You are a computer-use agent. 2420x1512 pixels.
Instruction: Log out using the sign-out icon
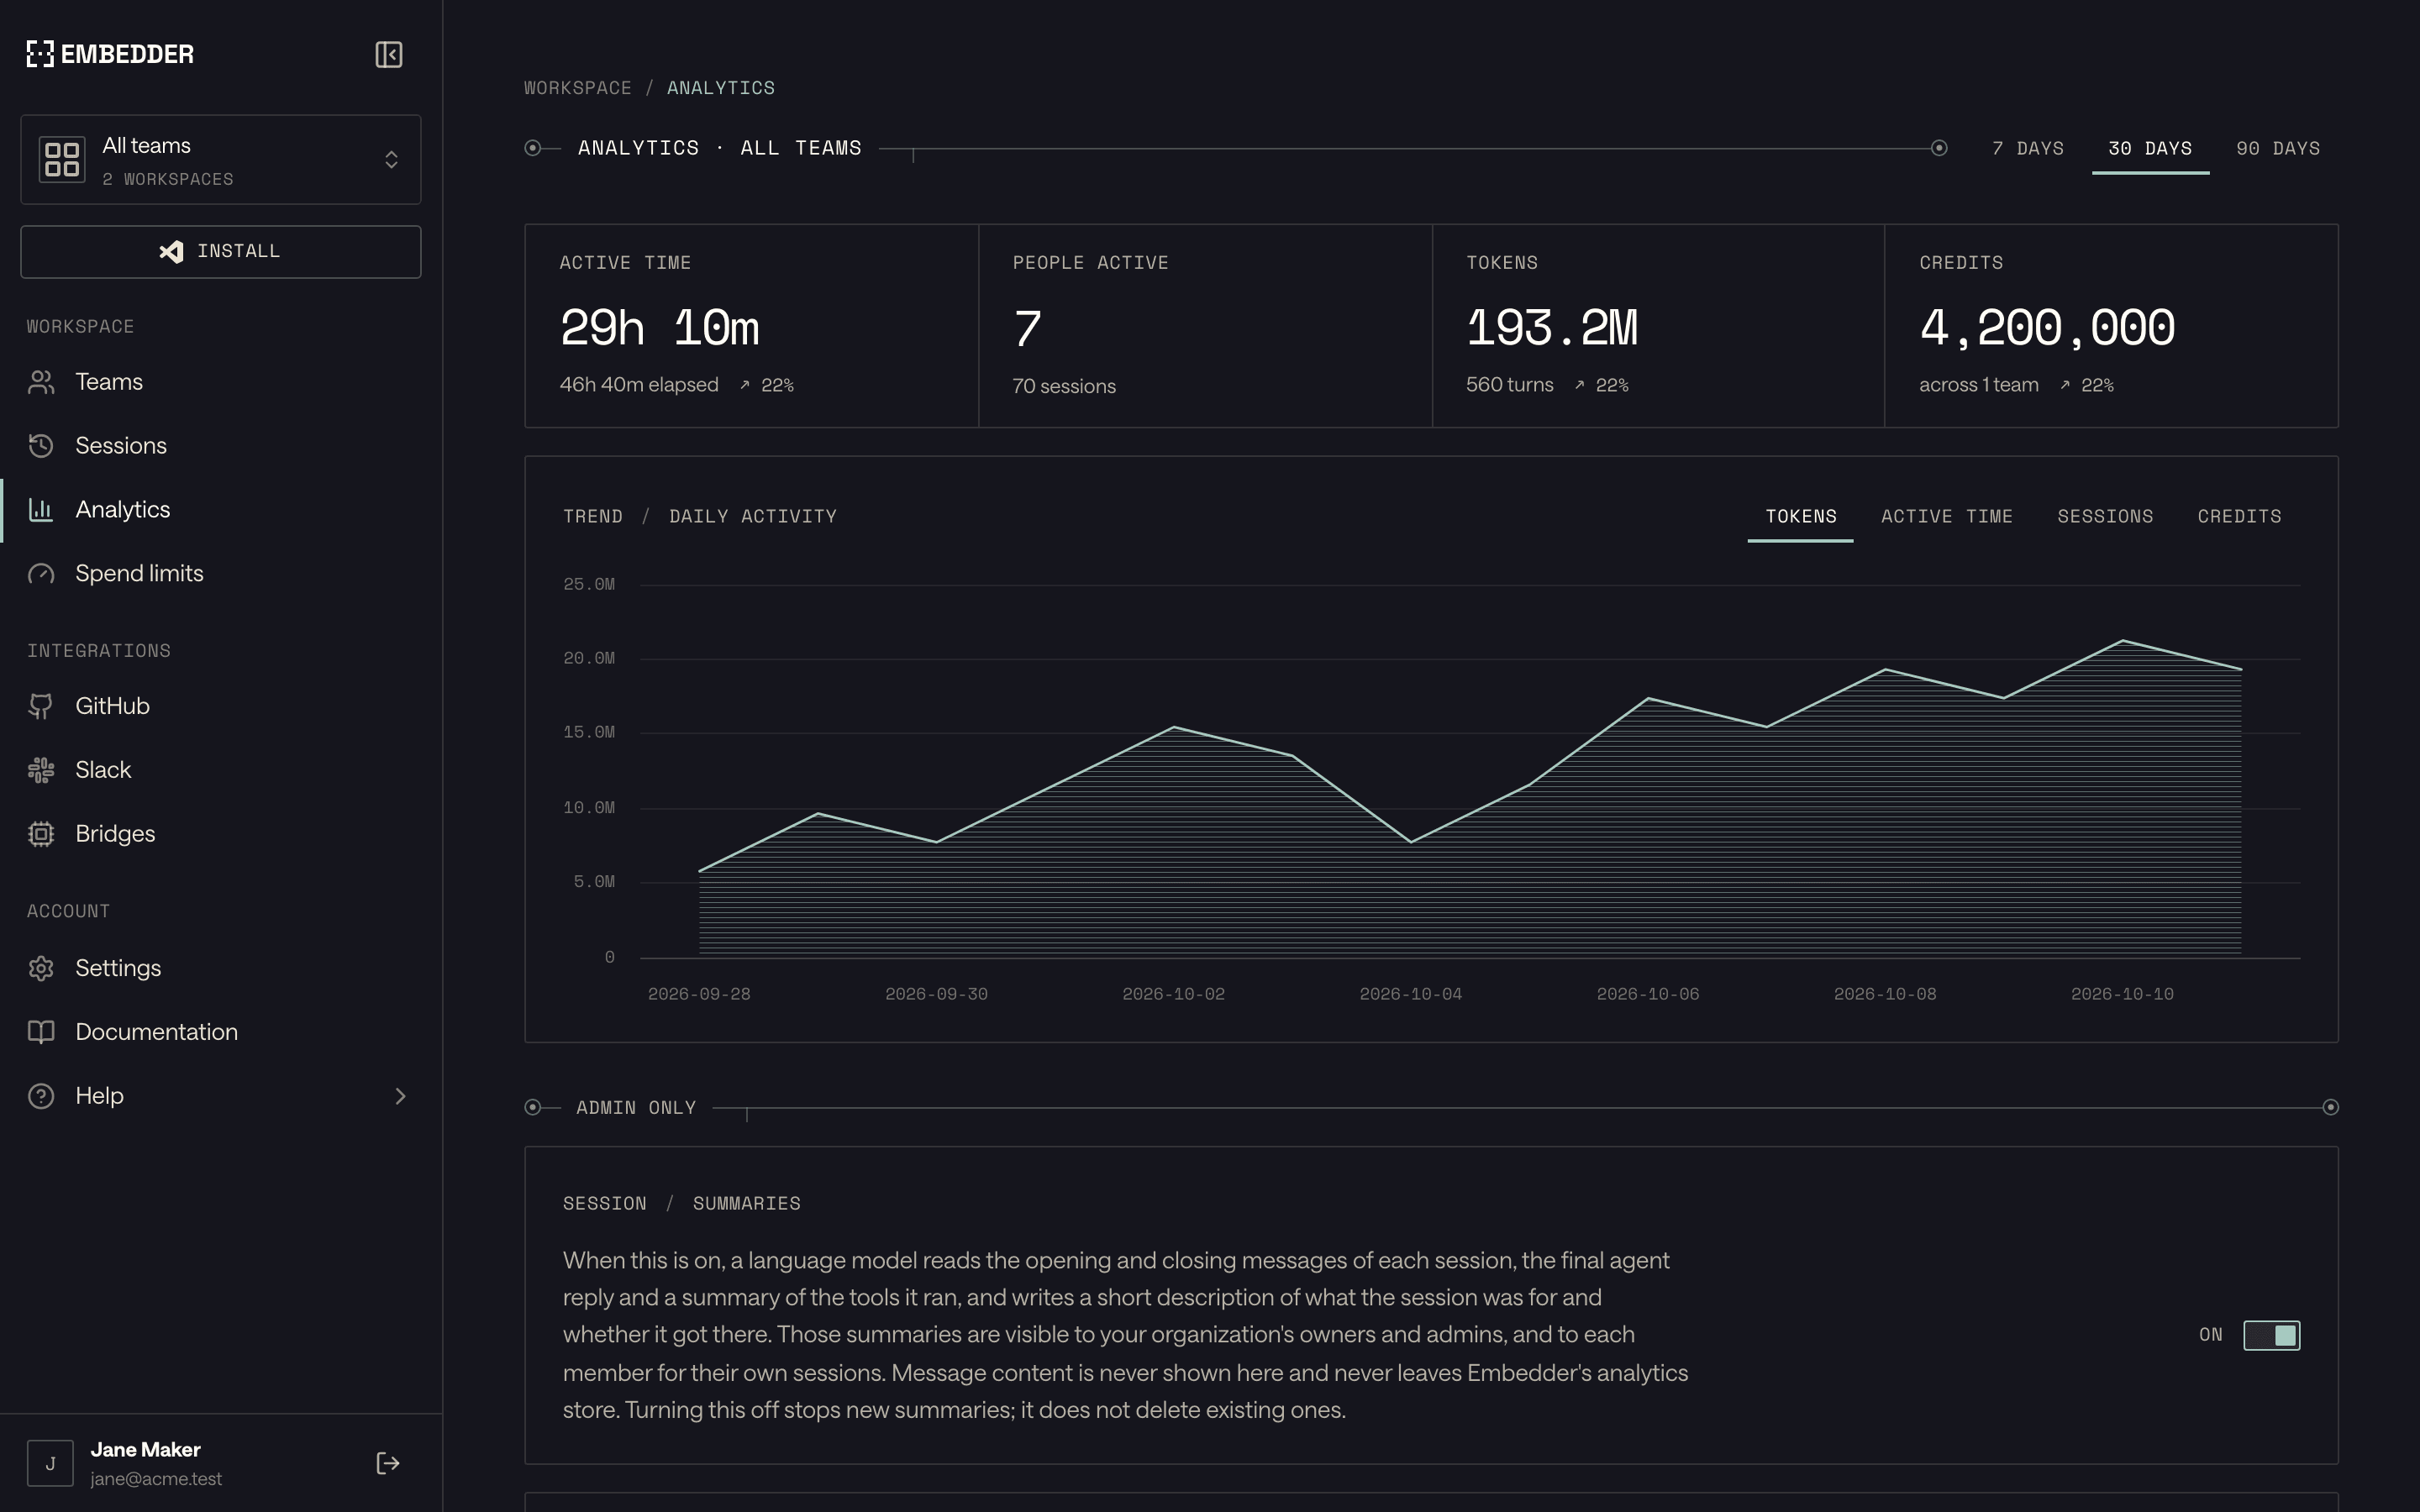(388, 1464)
